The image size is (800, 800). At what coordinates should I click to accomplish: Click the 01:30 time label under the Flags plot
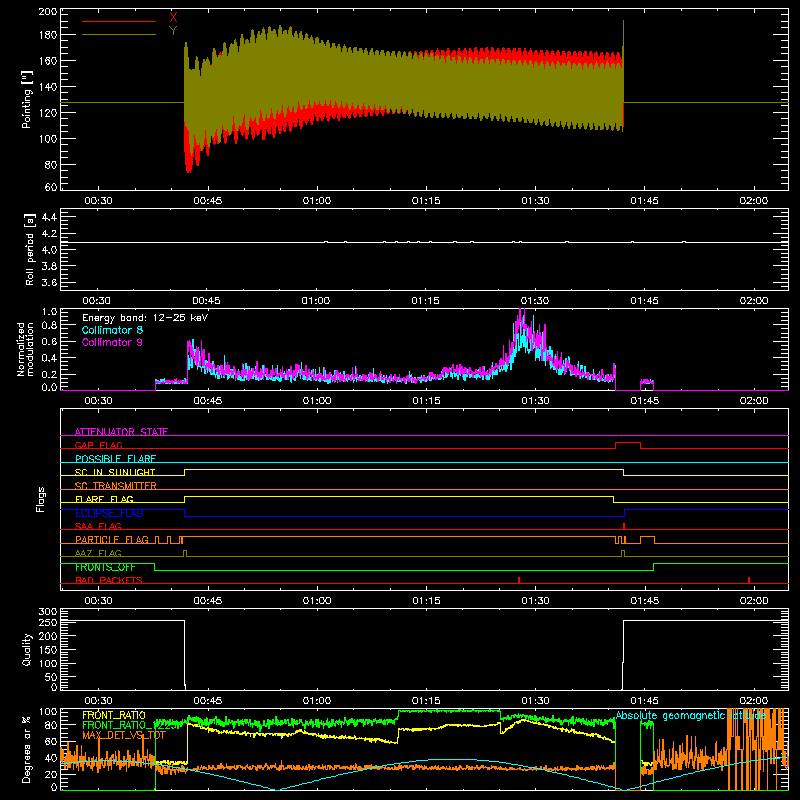point(535,601)
